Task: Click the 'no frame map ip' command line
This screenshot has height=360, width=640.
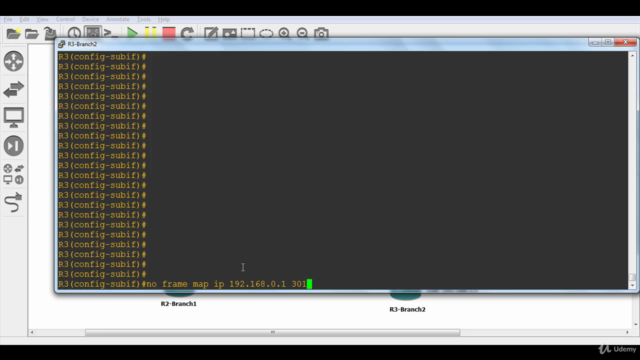Action: click(x=185, y=284)
